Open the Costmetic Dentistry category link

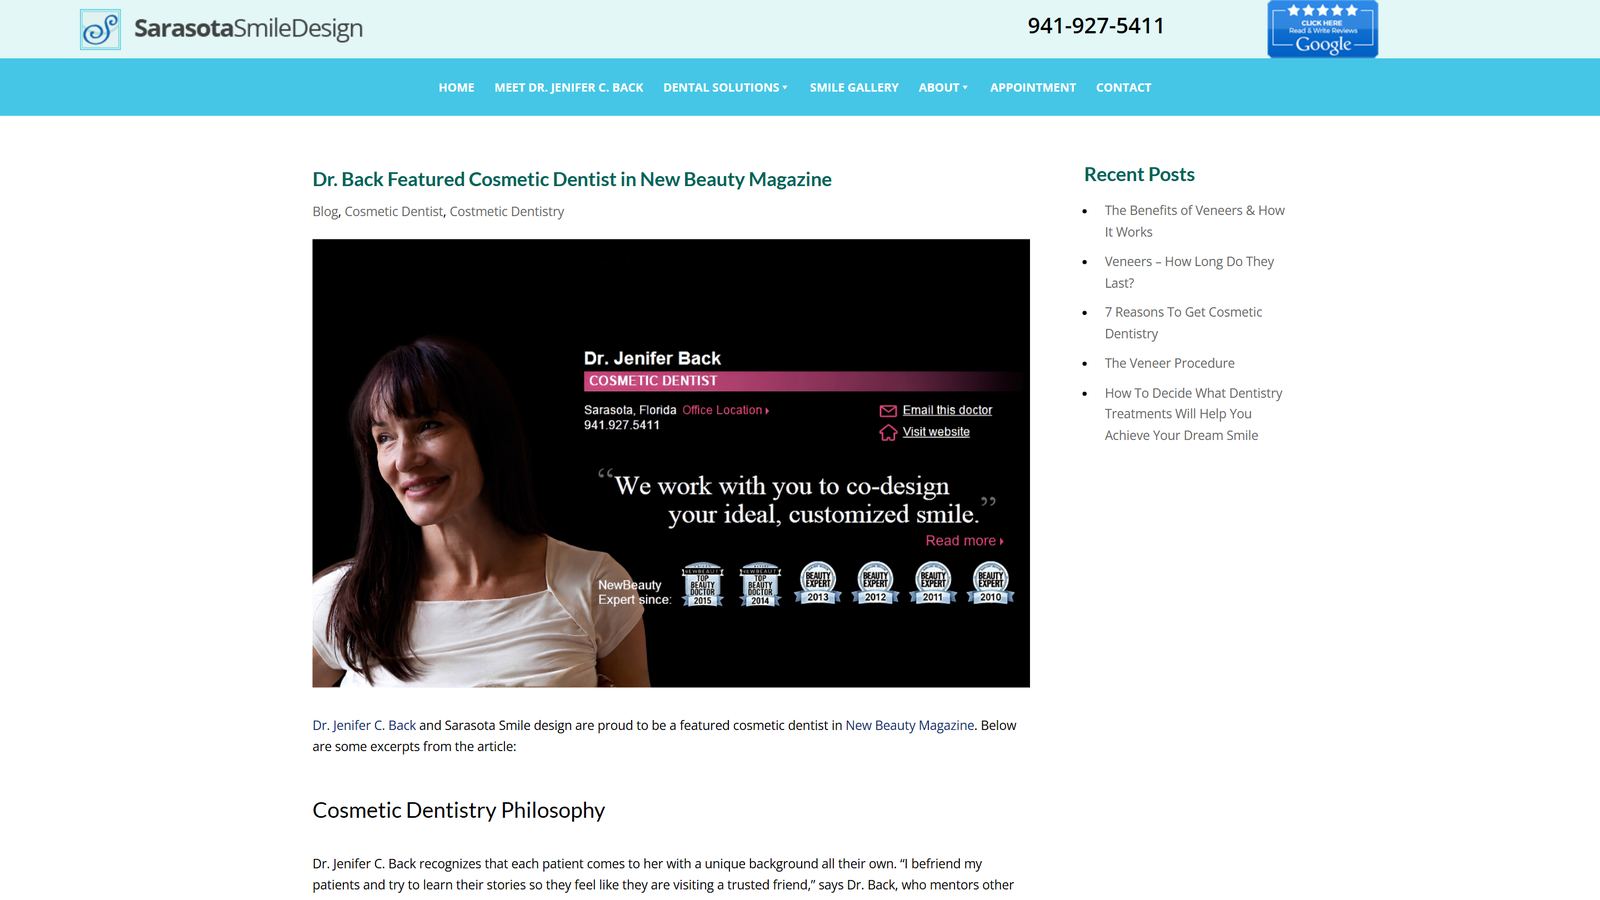click(x=507, y=211)
